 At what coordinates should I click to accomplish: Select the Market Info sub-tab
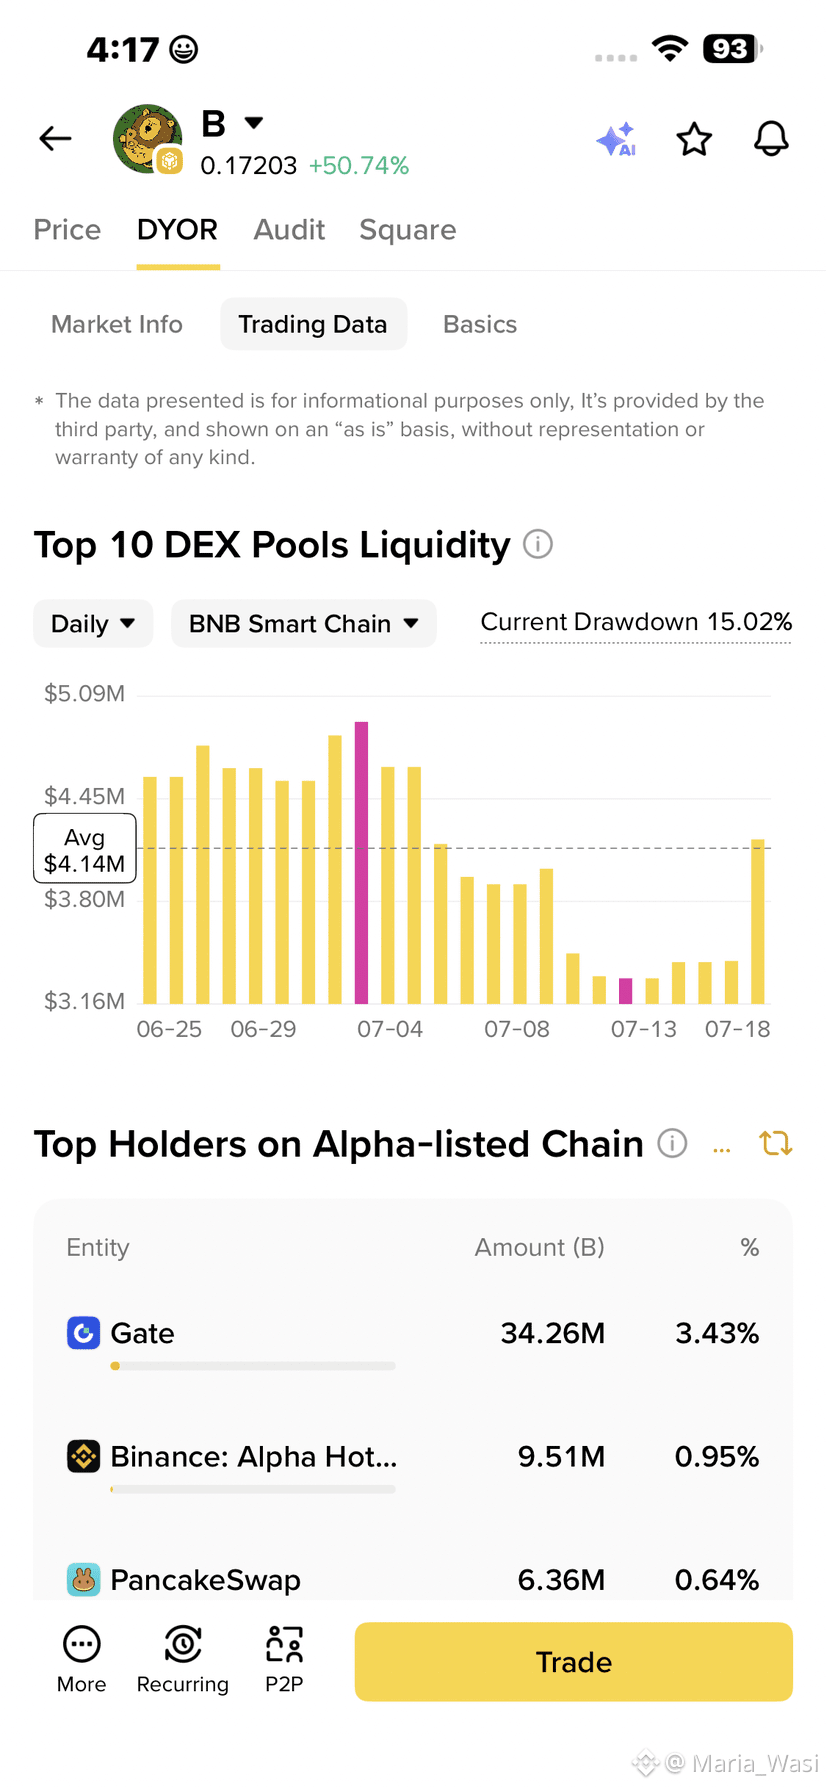pos(117,324)
